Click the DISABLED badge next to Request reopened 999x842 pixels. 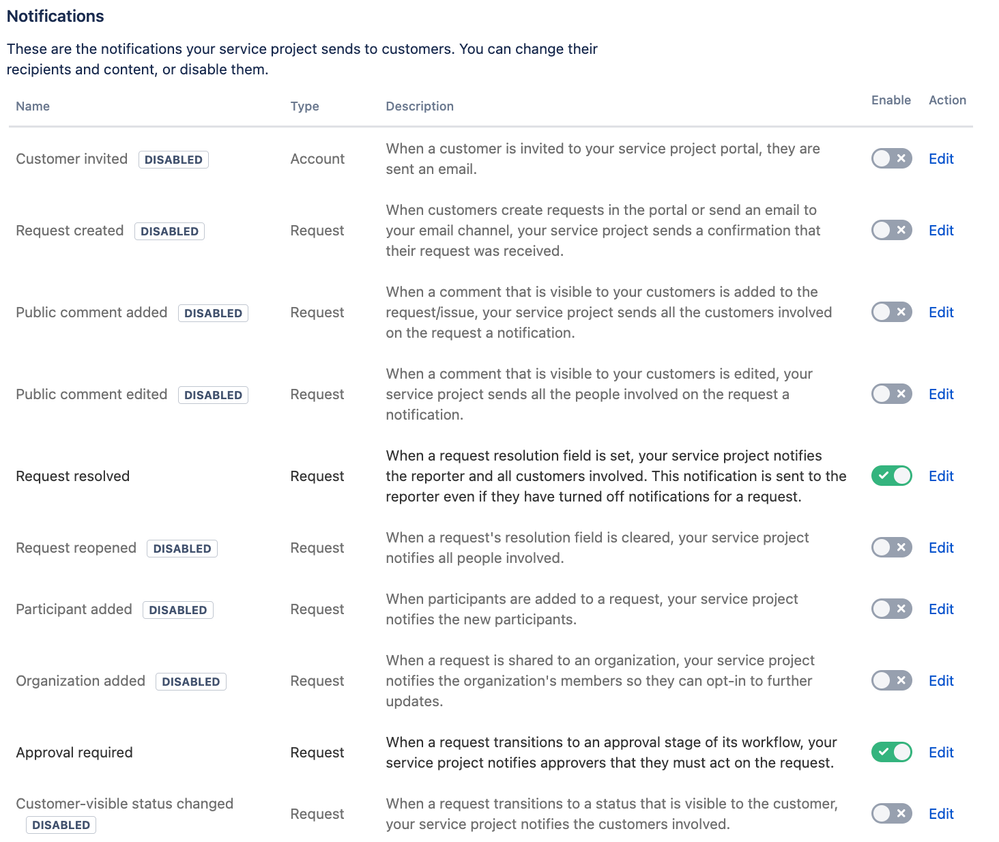[182, 548]
